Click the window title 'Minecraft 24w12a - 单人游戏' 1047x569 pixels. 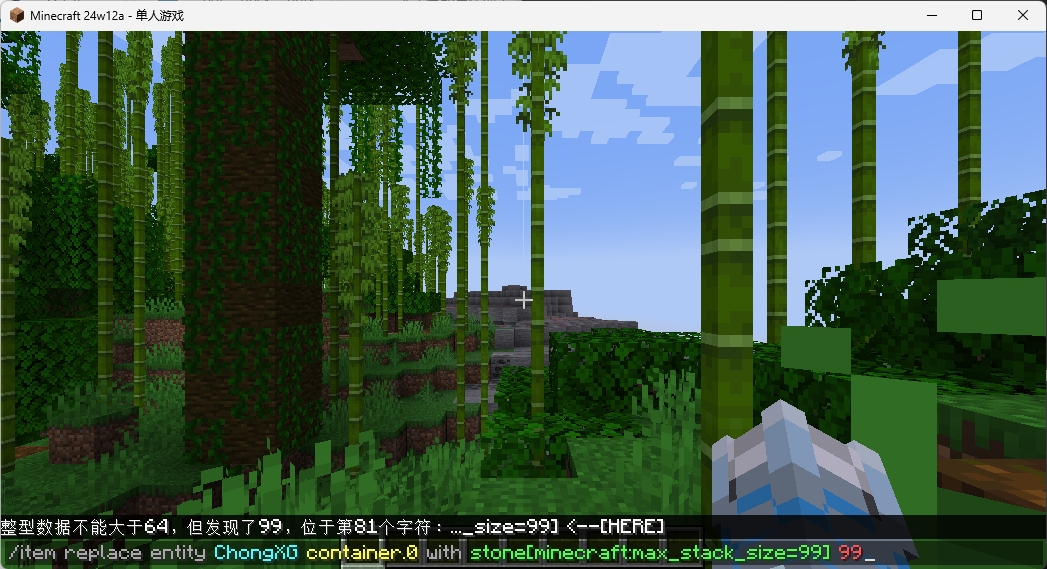click(x=107, y=15)
